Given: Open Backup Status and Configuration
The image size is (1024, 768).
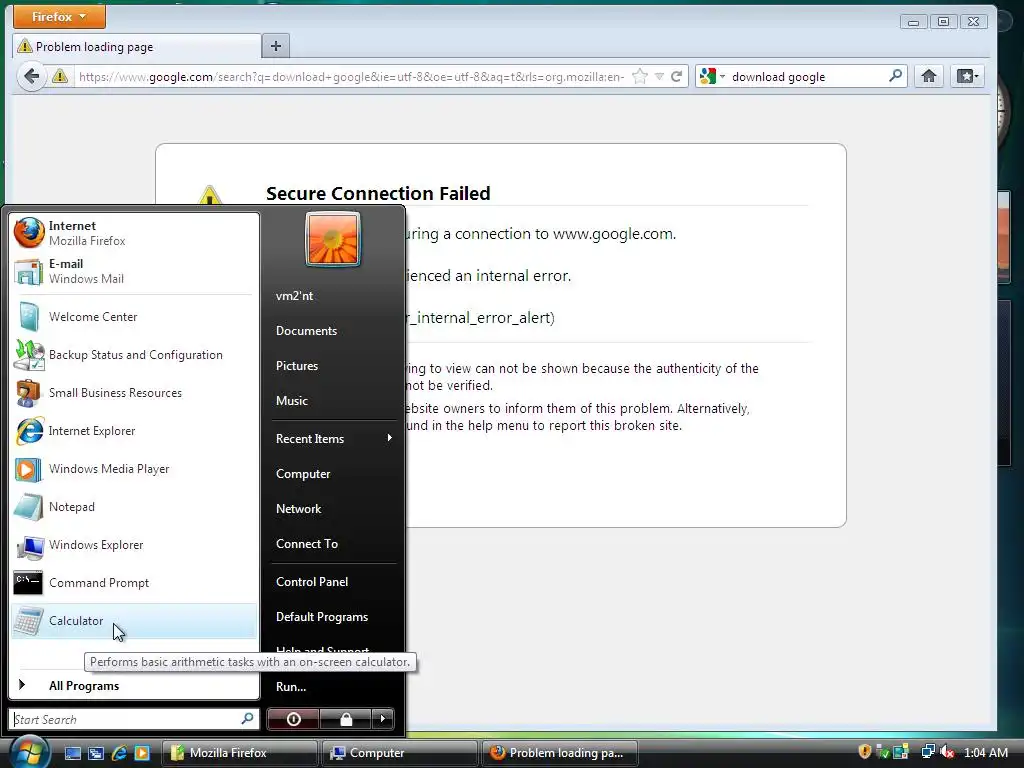Looking at the screenshot, I should (134, 355).
